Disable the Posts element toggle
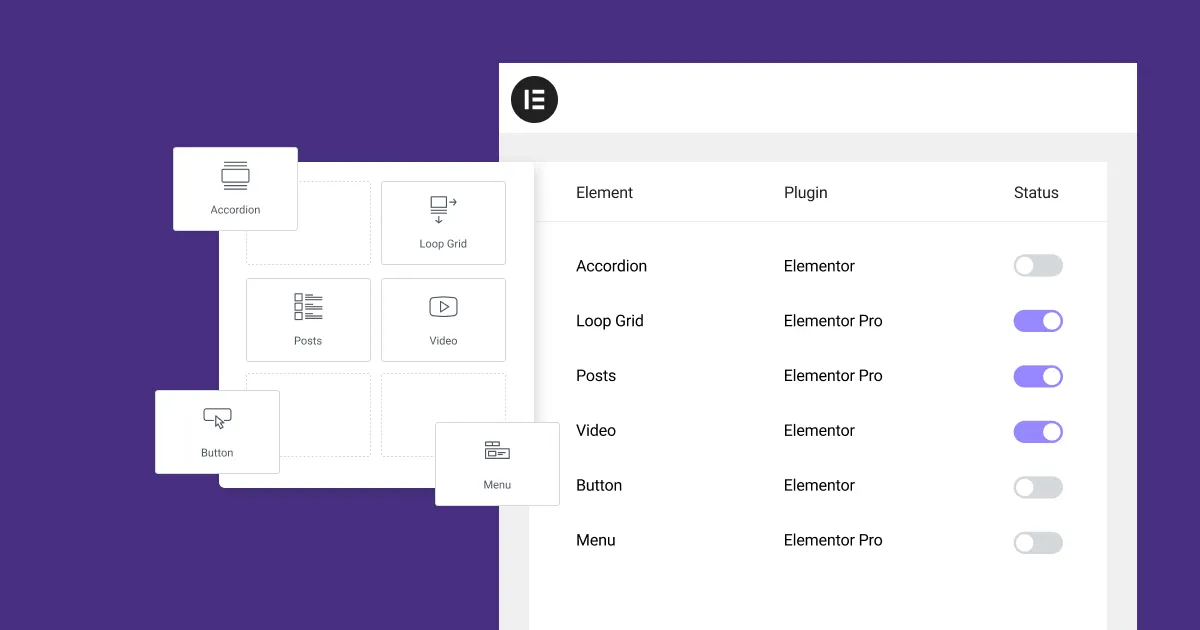Screen dimensions: 1200x630 [1037, 376]
